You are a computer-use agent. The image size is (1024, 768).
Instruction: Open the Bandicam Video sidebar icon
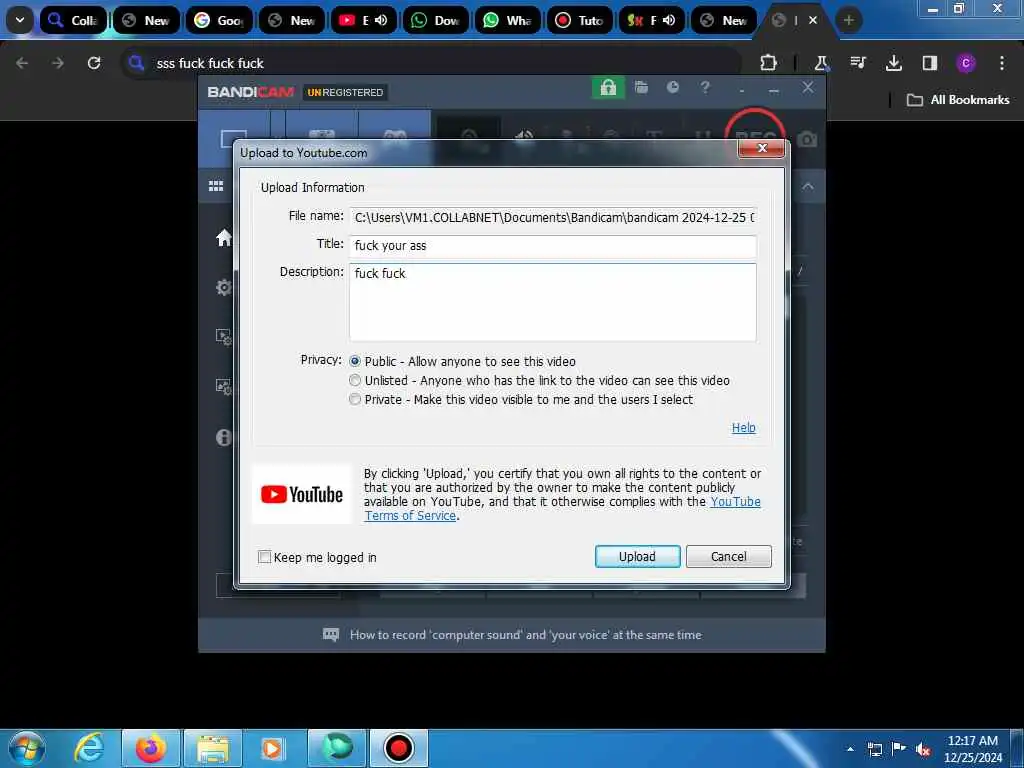click(224, 337)
